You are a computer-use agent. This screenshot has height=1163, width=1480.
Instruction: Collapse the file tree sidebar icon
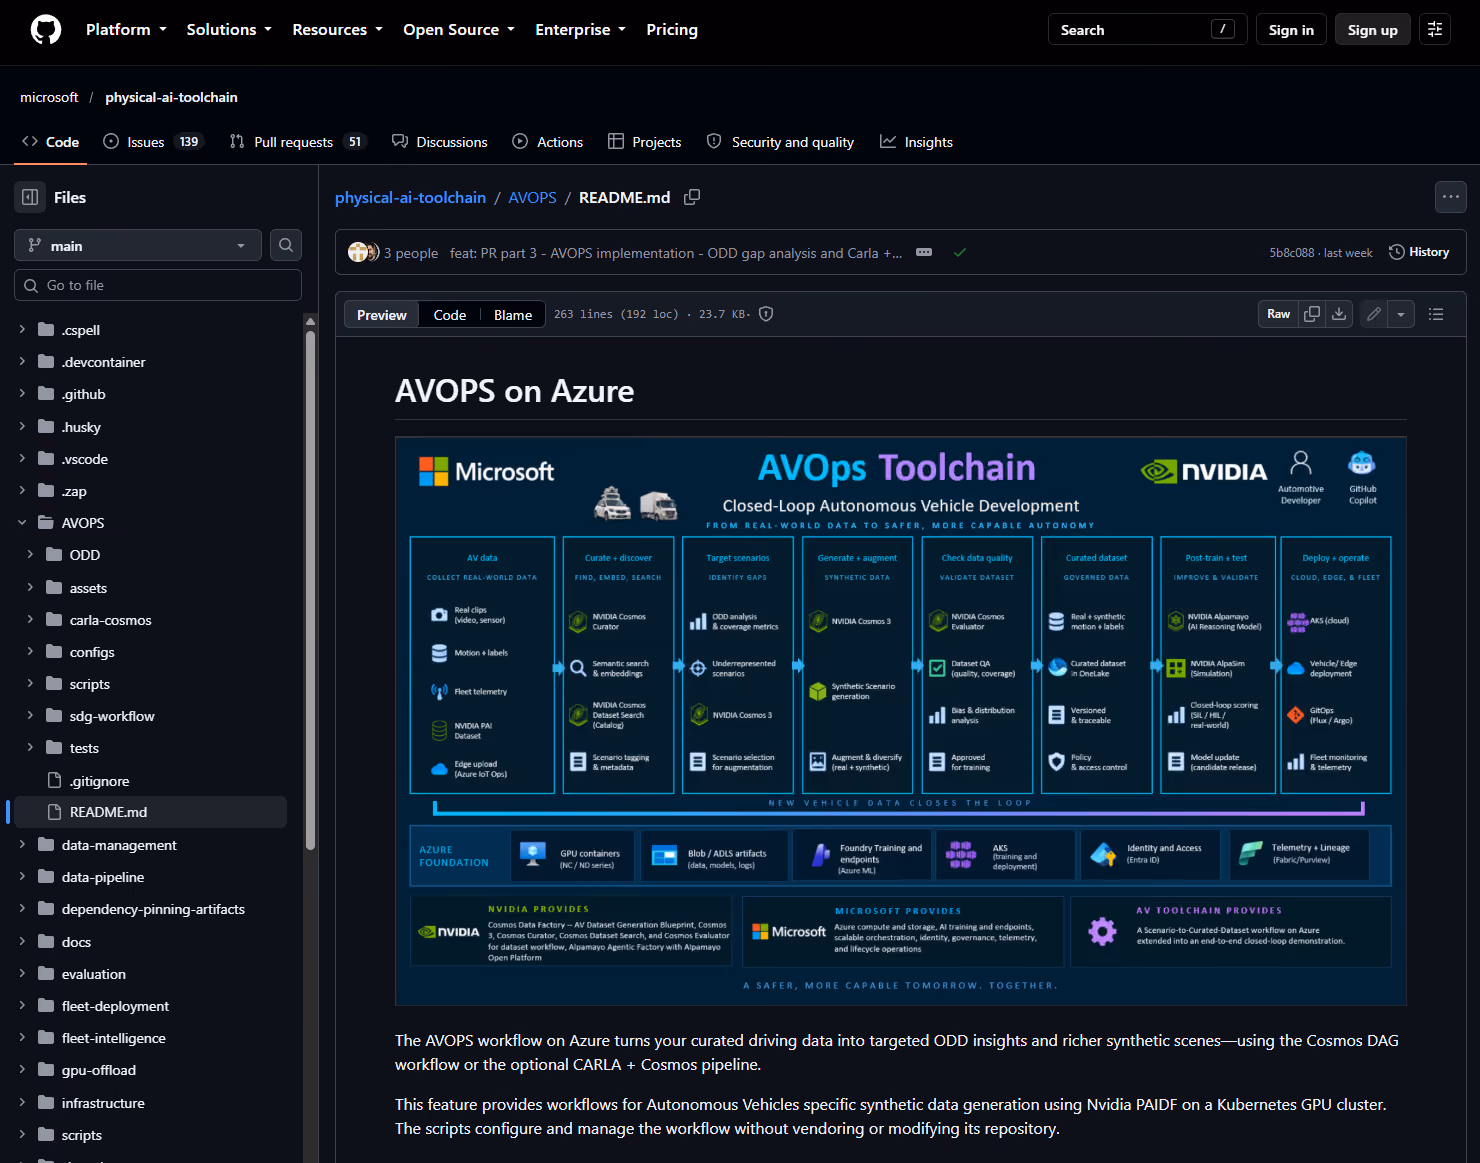[30, 197]
